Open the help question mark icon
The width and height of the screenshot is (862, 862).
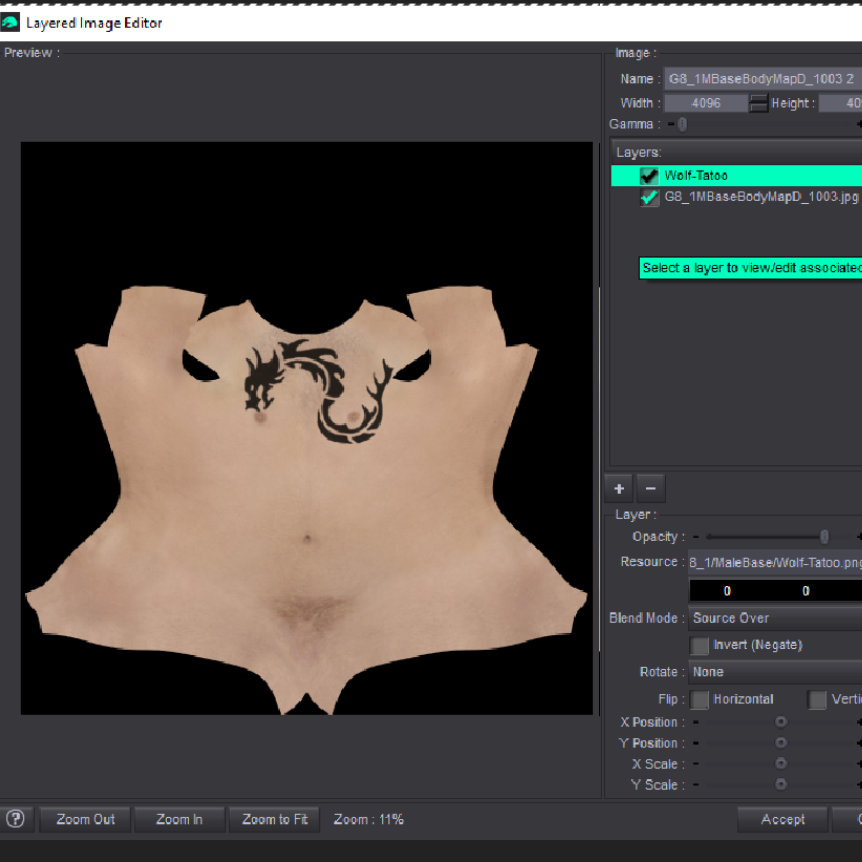coord(15,819)
